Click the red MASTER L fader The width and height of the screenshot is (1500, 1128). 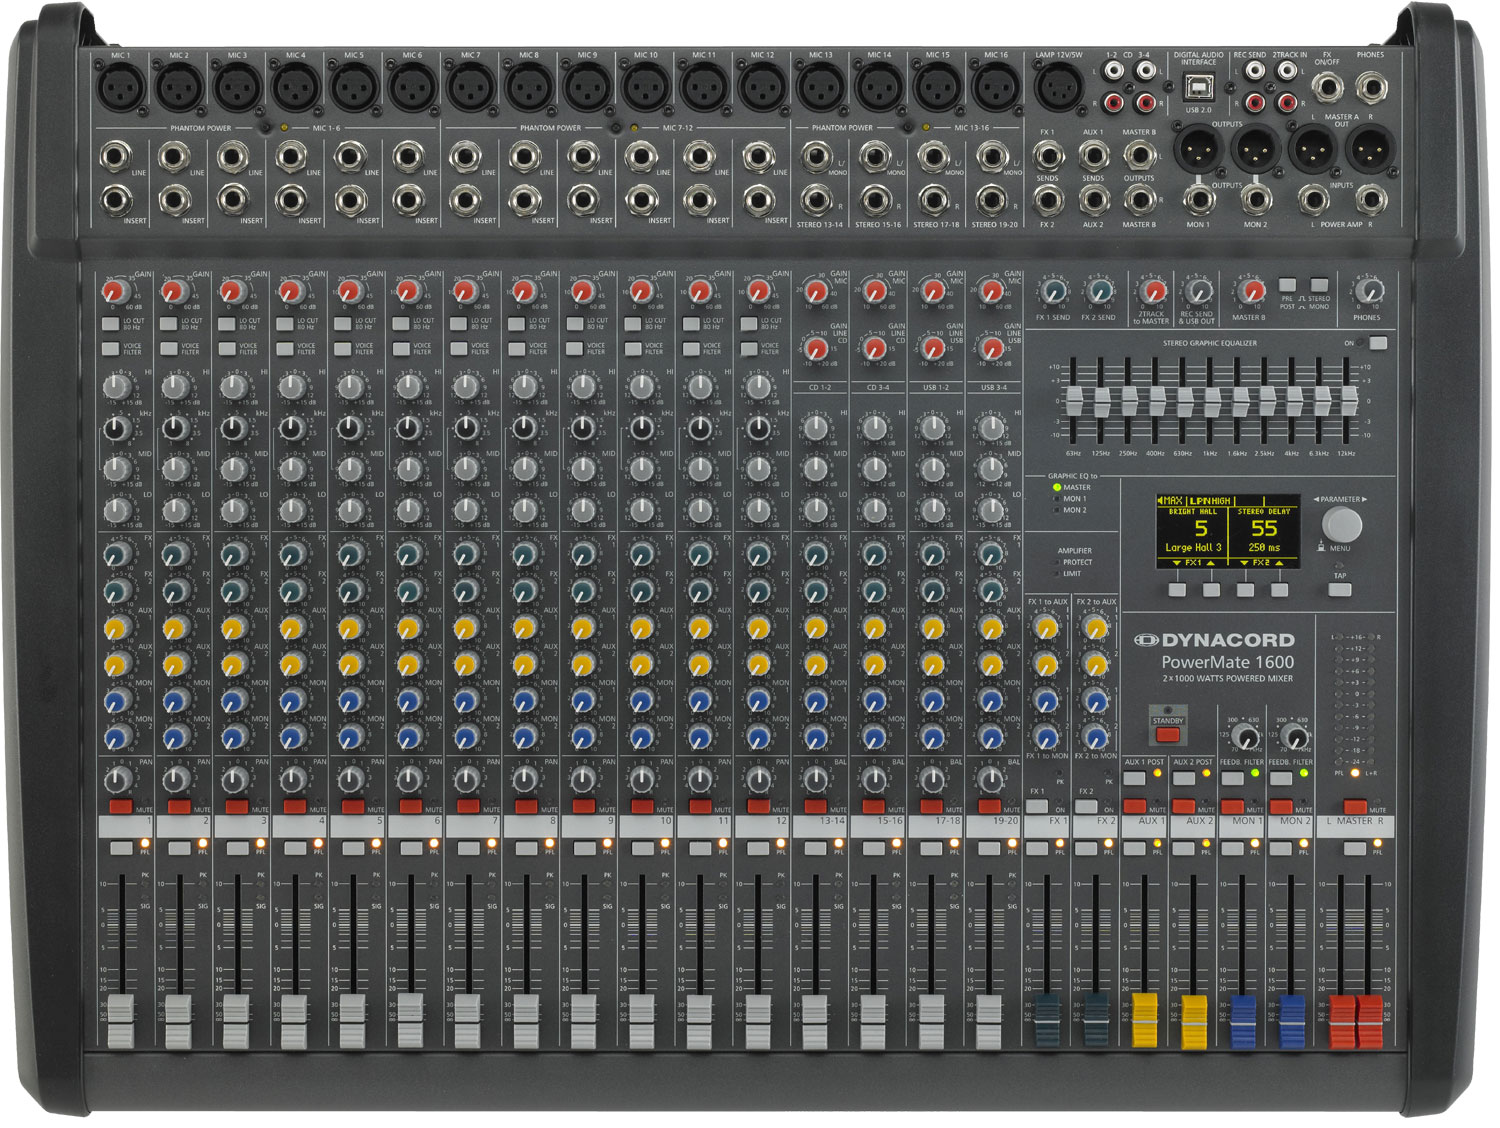[1342, 1020]
